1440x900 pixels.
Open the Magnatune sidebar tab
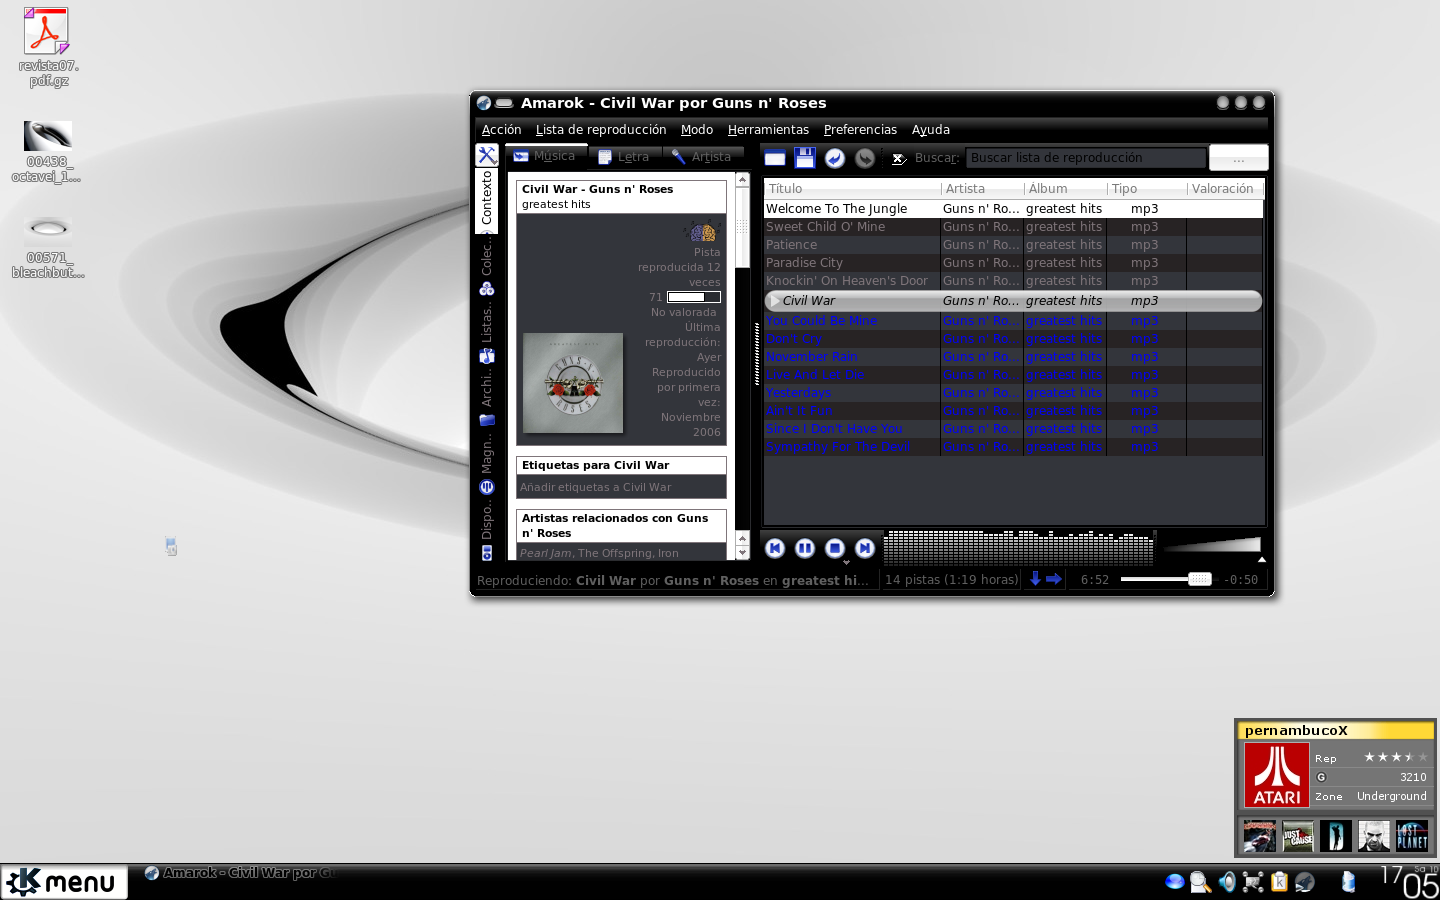pyautogui.click(x=487, y=464)
